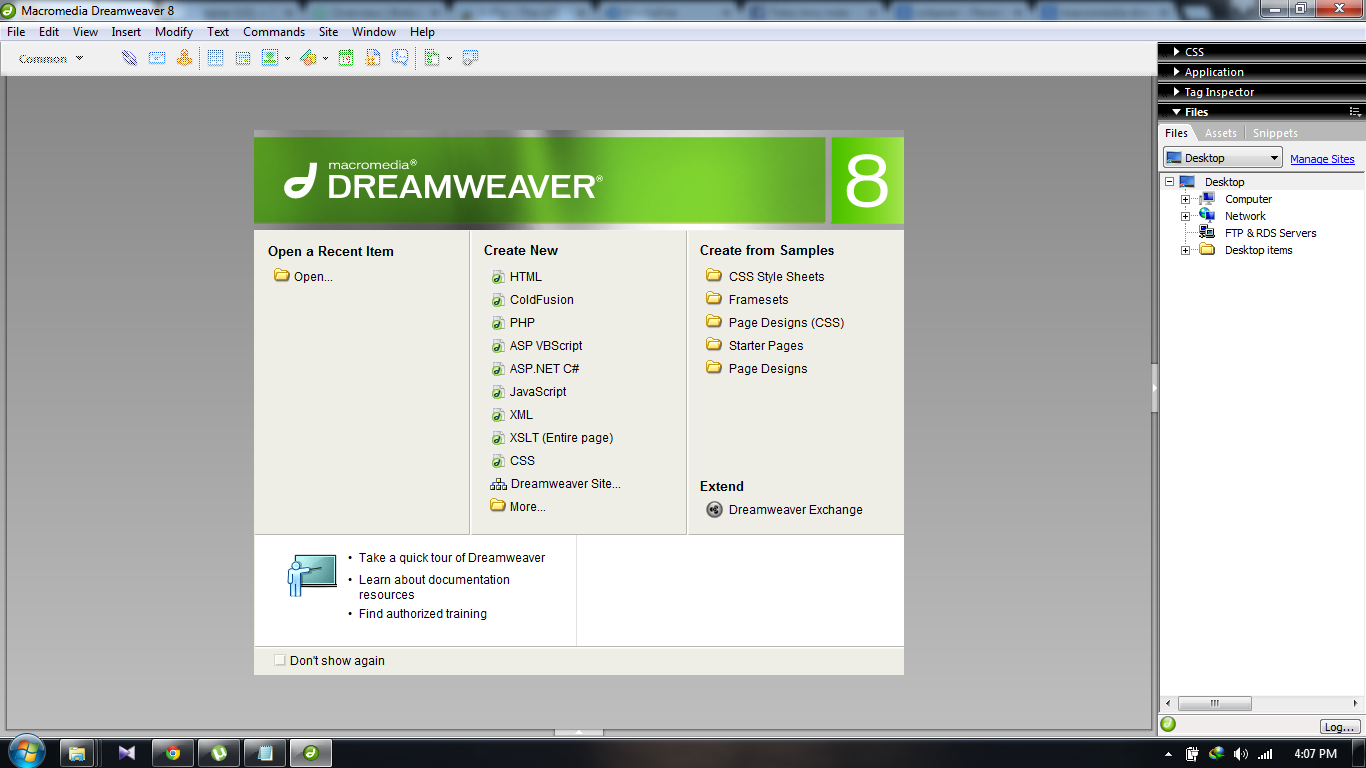Open the Modify menu

(x=174, y=32)
